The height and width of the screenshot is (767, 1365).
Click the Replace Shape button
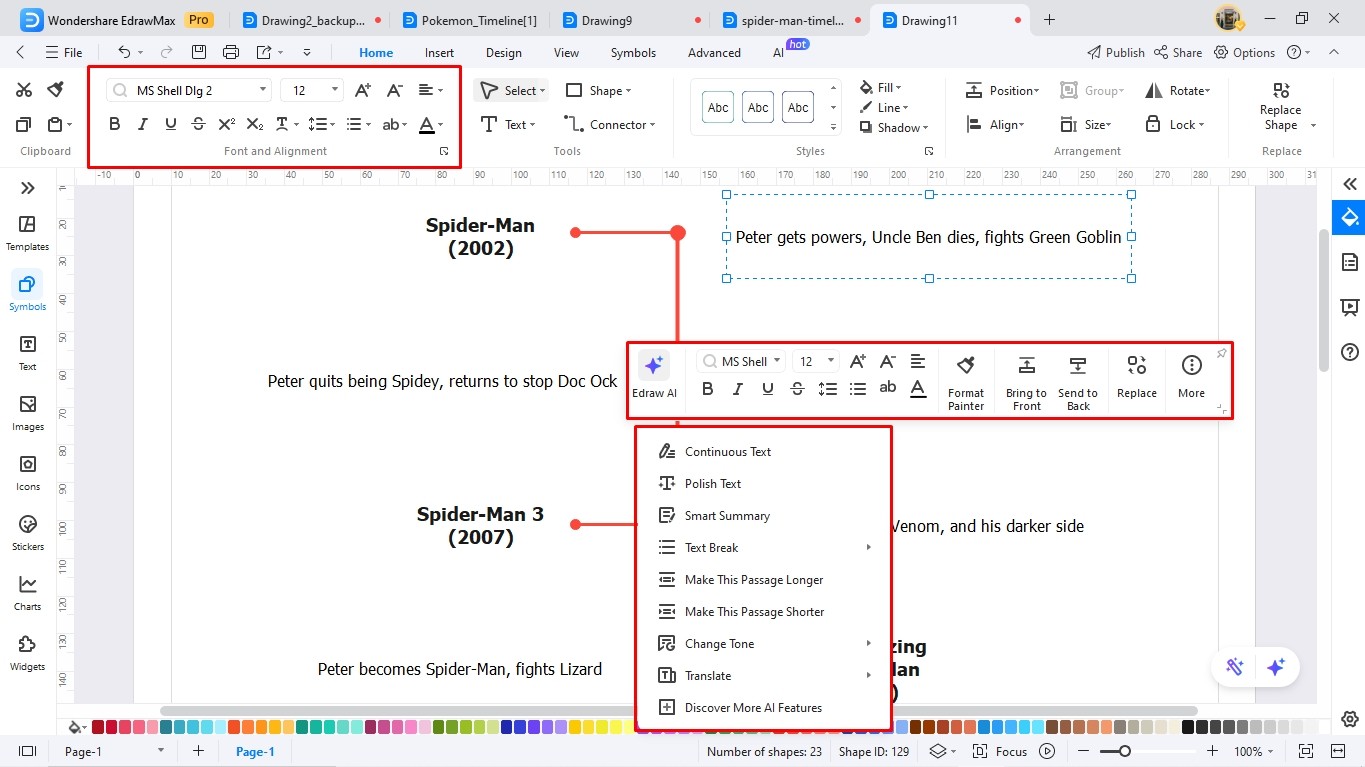point(1281,106)
